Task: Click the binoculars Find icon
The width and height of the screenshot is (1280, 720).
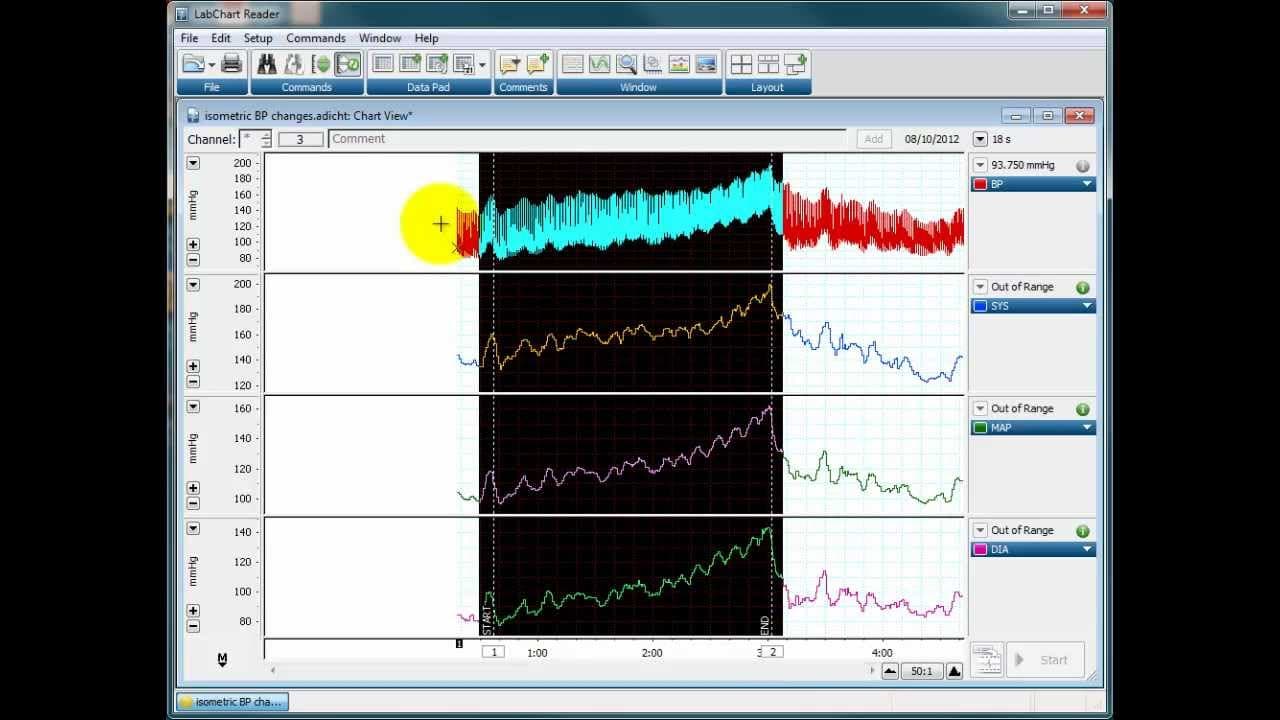Action: 267,64
